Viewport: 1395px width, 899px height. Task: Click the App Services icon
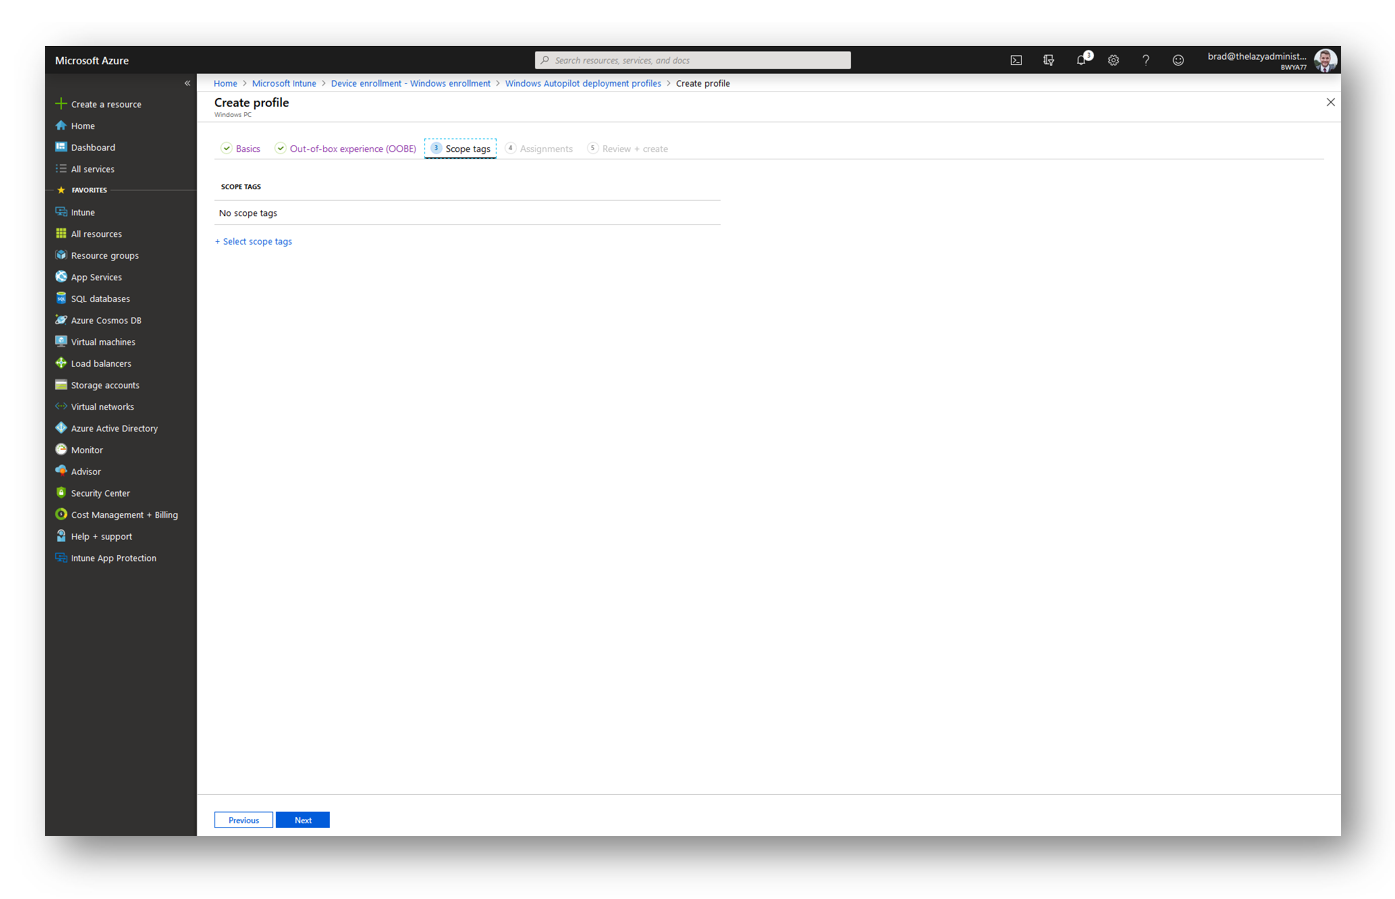tap(61, 277)
